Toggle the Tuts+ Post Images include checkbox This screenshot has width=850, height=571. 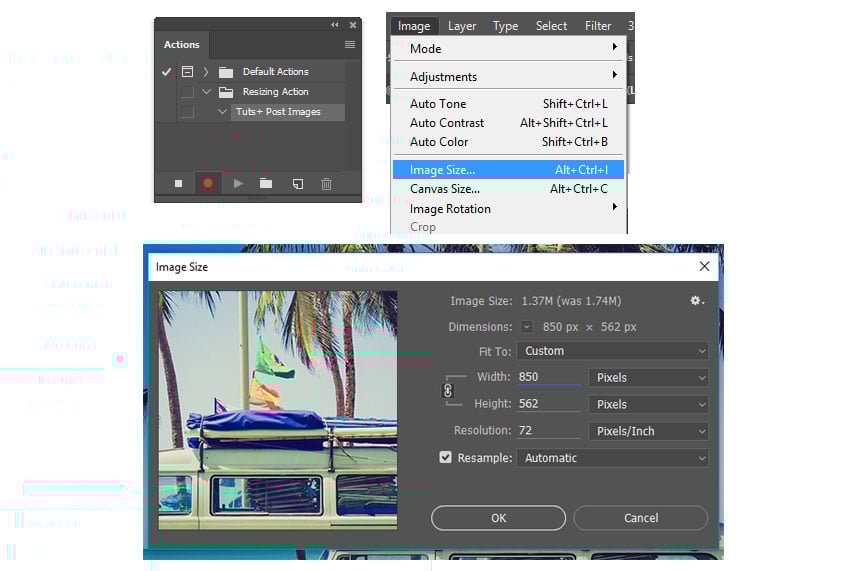point(188,112)
